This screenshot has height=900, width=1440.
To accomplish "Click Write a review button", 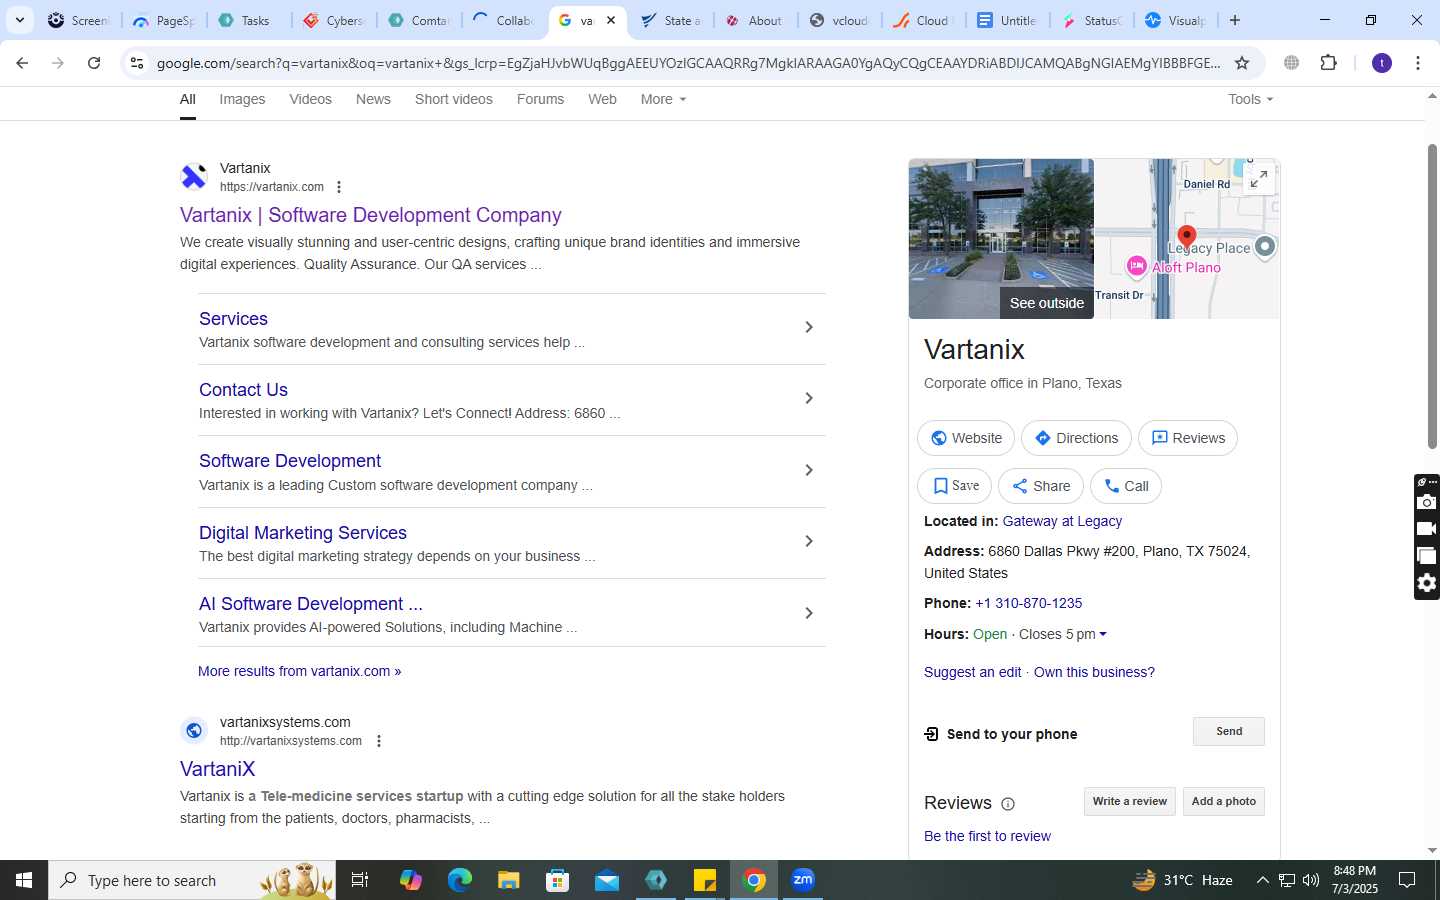I will click(x=1130, y=801).
